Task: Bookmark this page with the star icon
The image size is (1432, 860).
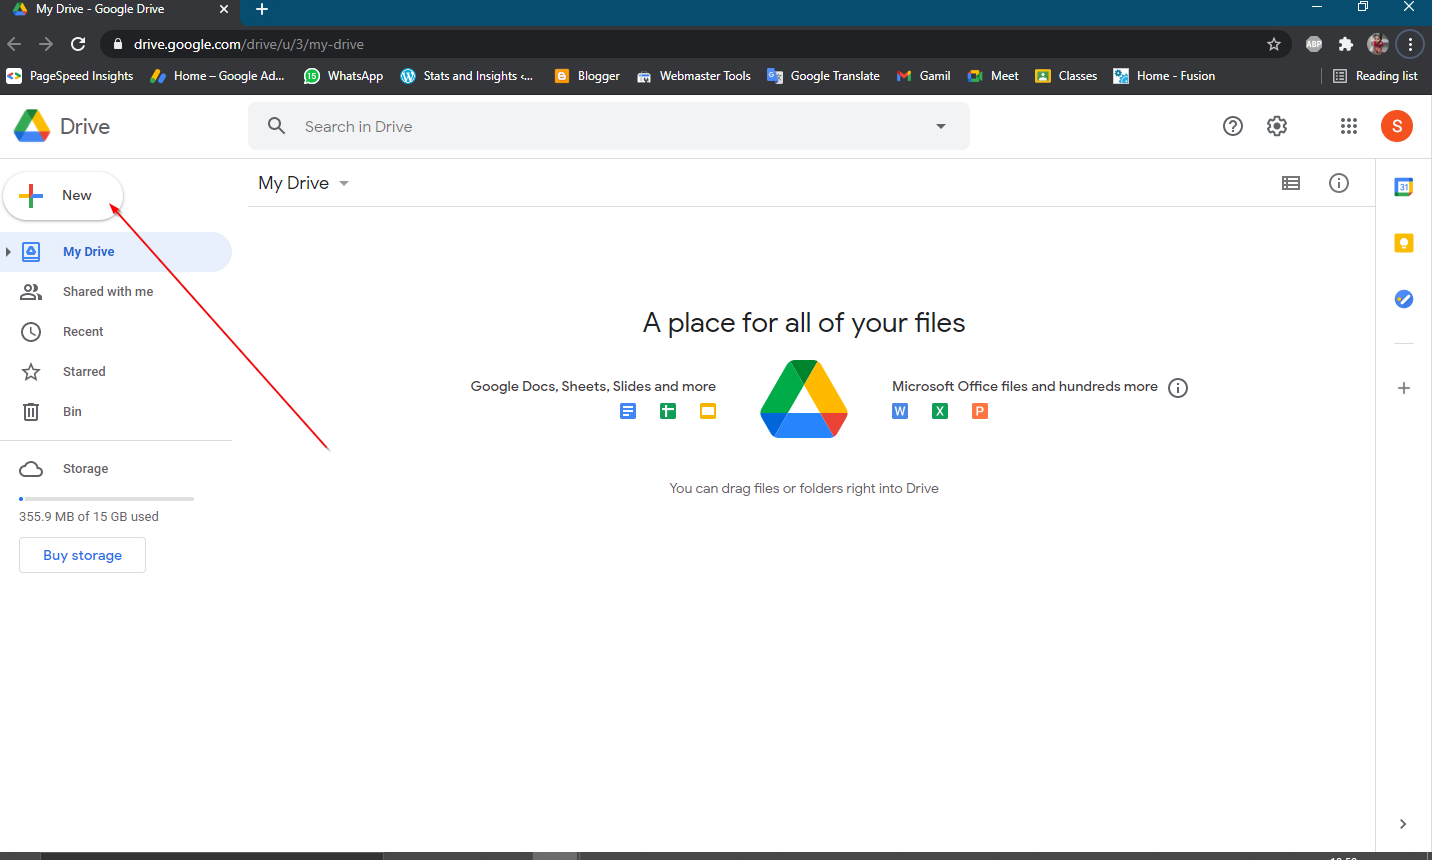Action: (x=1274, y=44)
